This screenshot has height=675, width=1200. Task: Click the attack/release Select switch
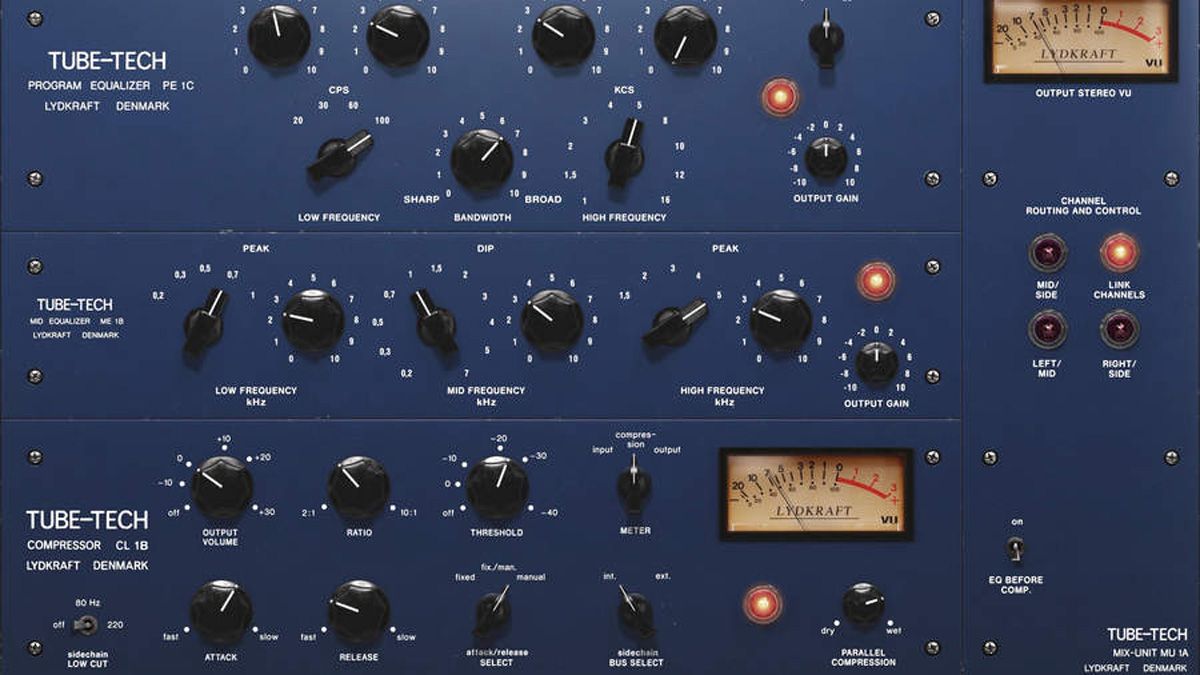493,611
